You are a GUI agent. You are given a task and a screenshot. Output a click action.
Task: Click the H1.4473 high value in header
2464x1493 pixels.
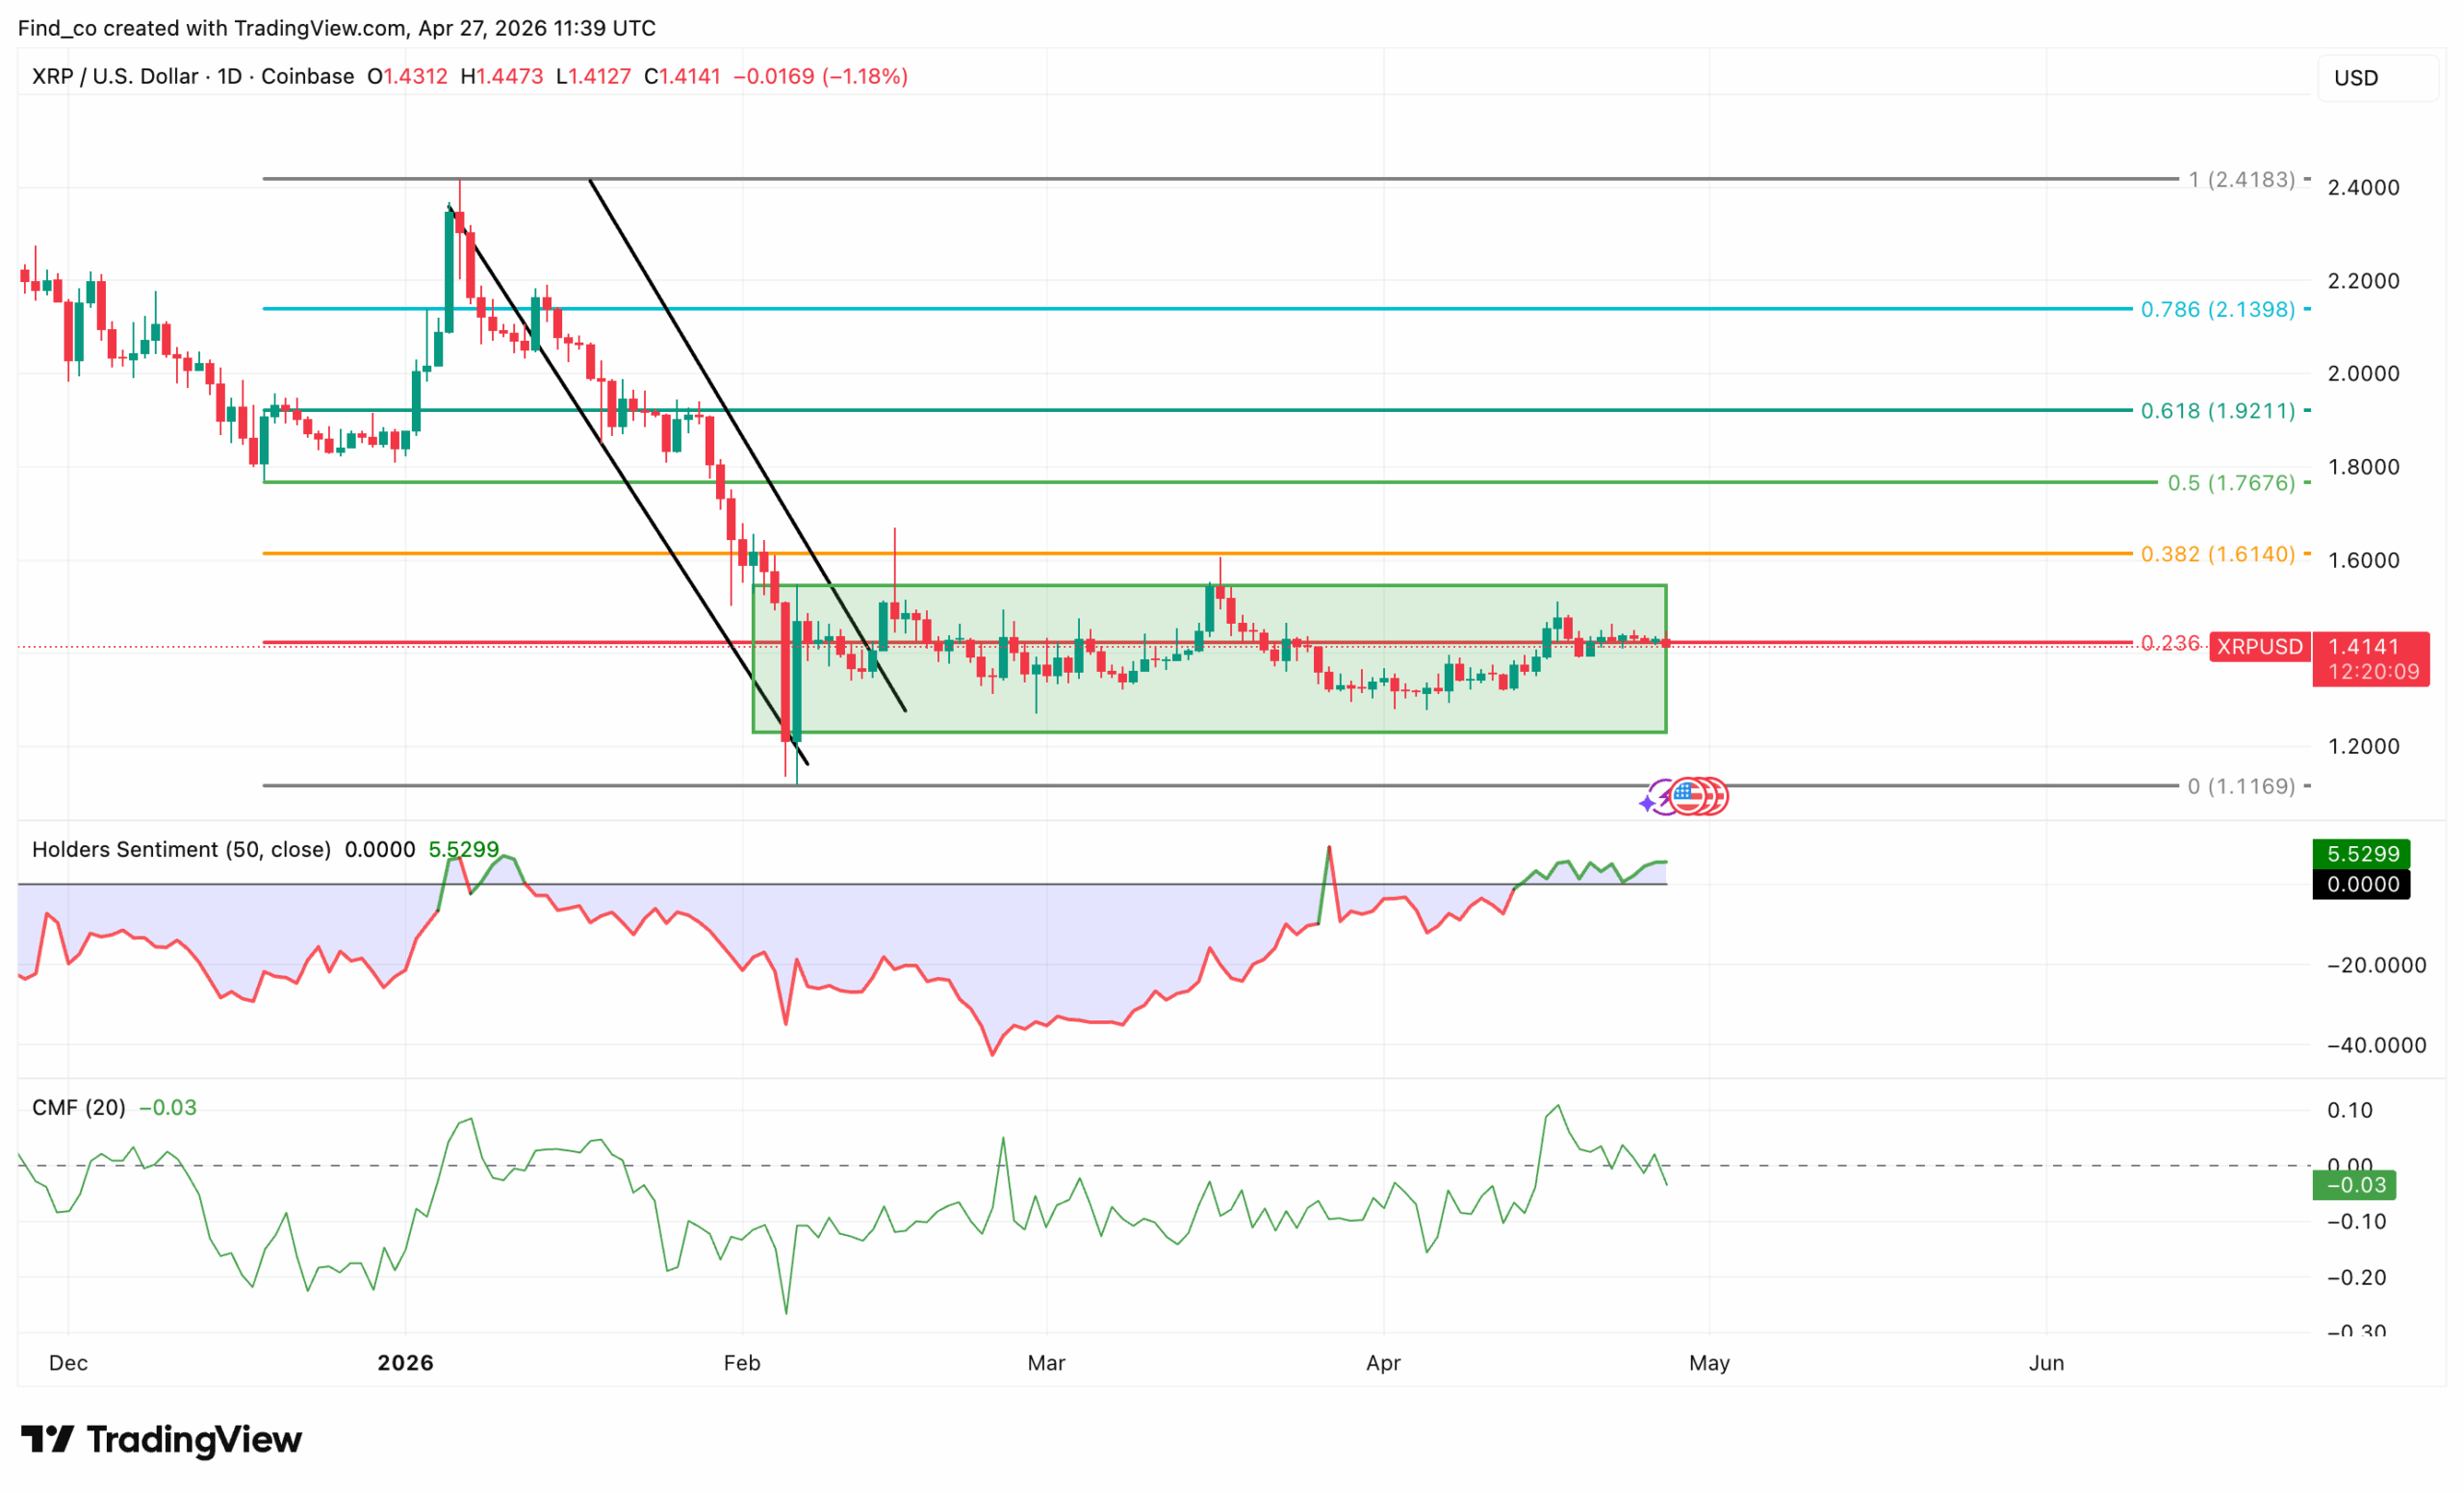pos(502,76)
